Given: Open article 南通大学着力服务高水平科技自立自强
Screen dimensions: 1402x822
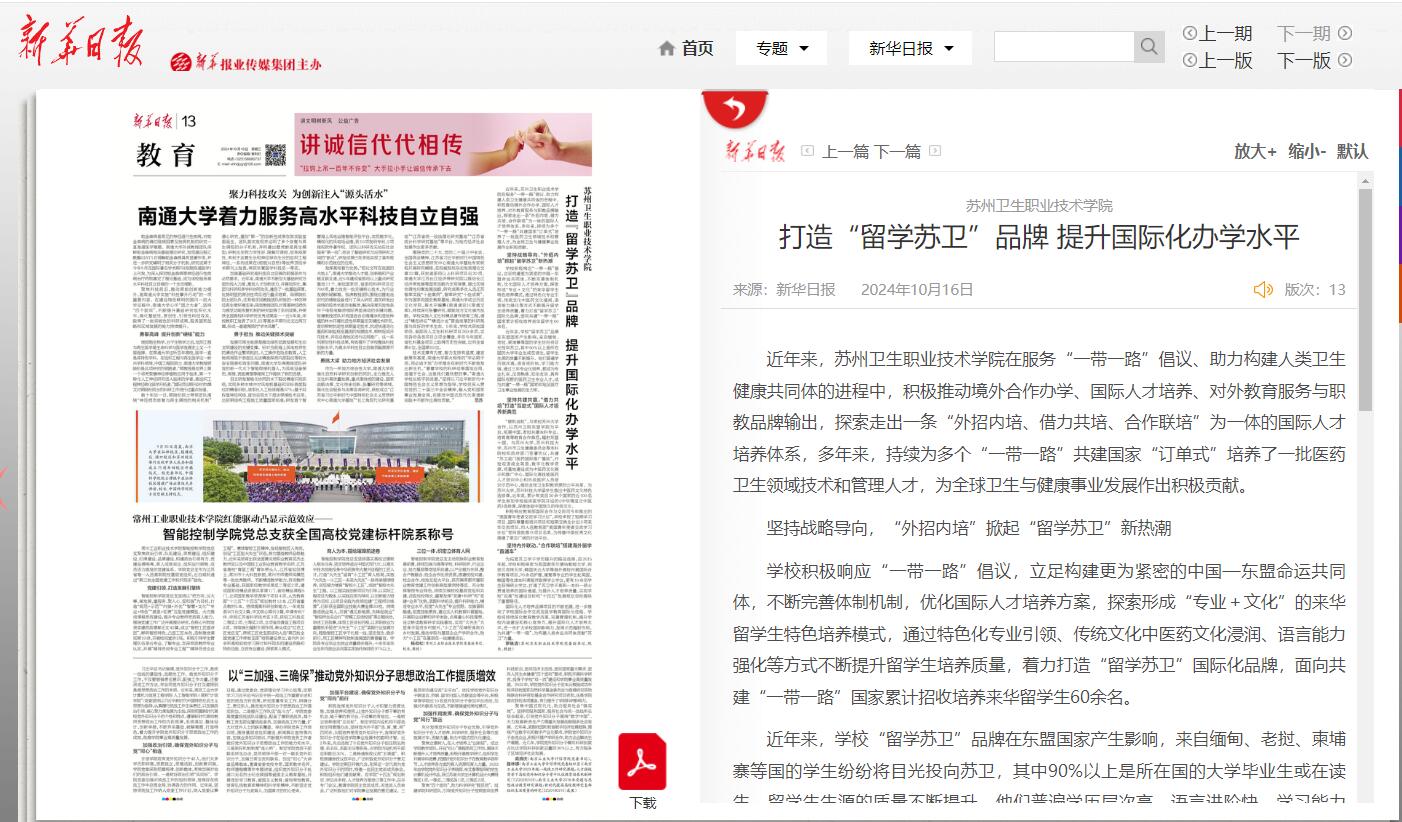Looking at the screenshot, I should pyautogui.click(x=308, y=215).
